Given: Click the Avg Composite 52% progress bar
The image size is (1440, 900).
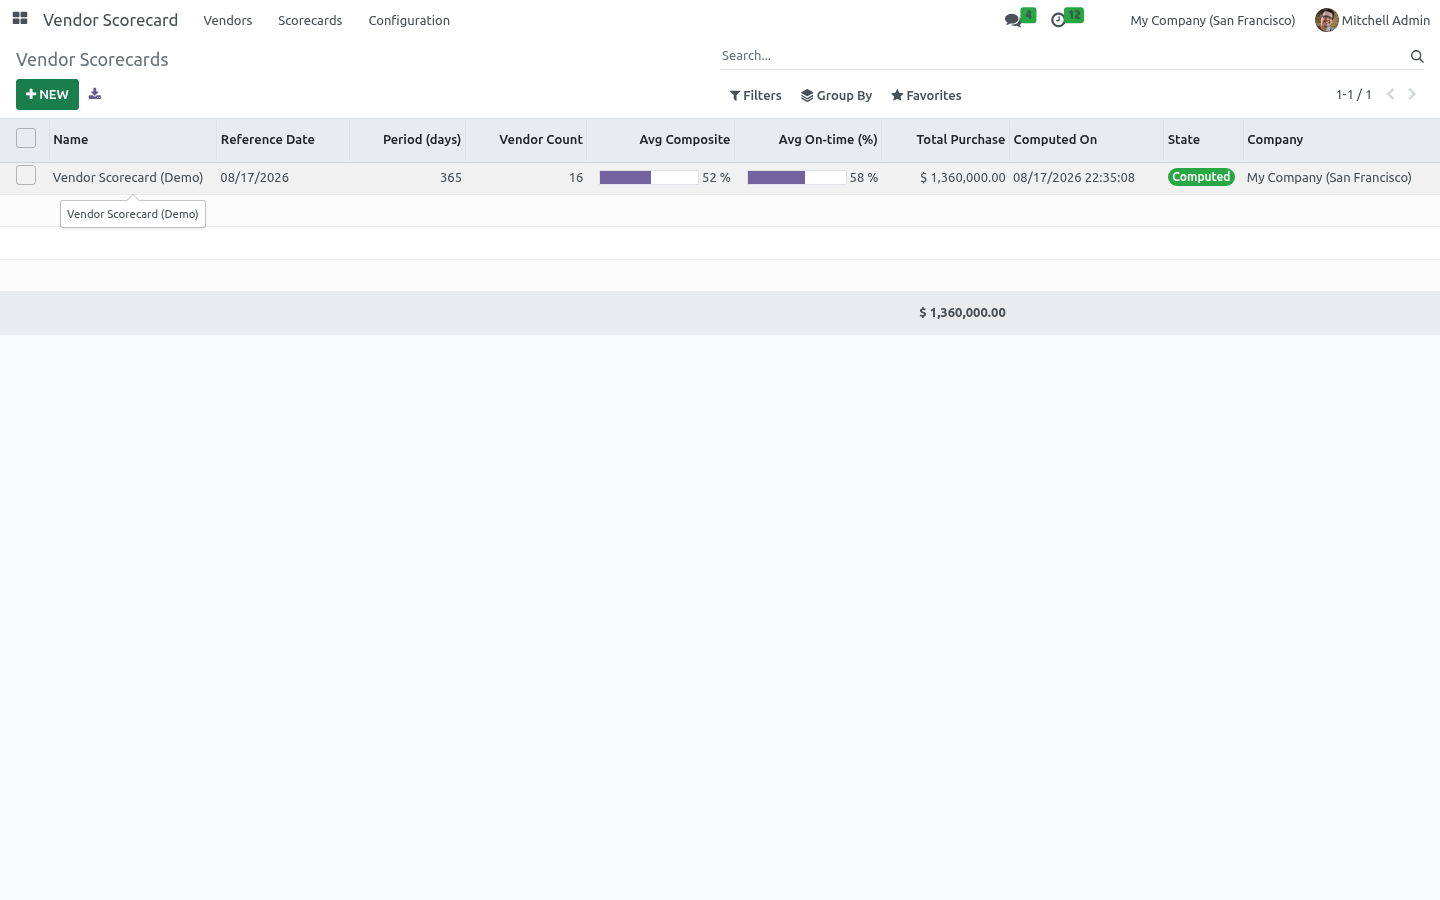Looking at the screenshot, I should click(x=648, y=177).
